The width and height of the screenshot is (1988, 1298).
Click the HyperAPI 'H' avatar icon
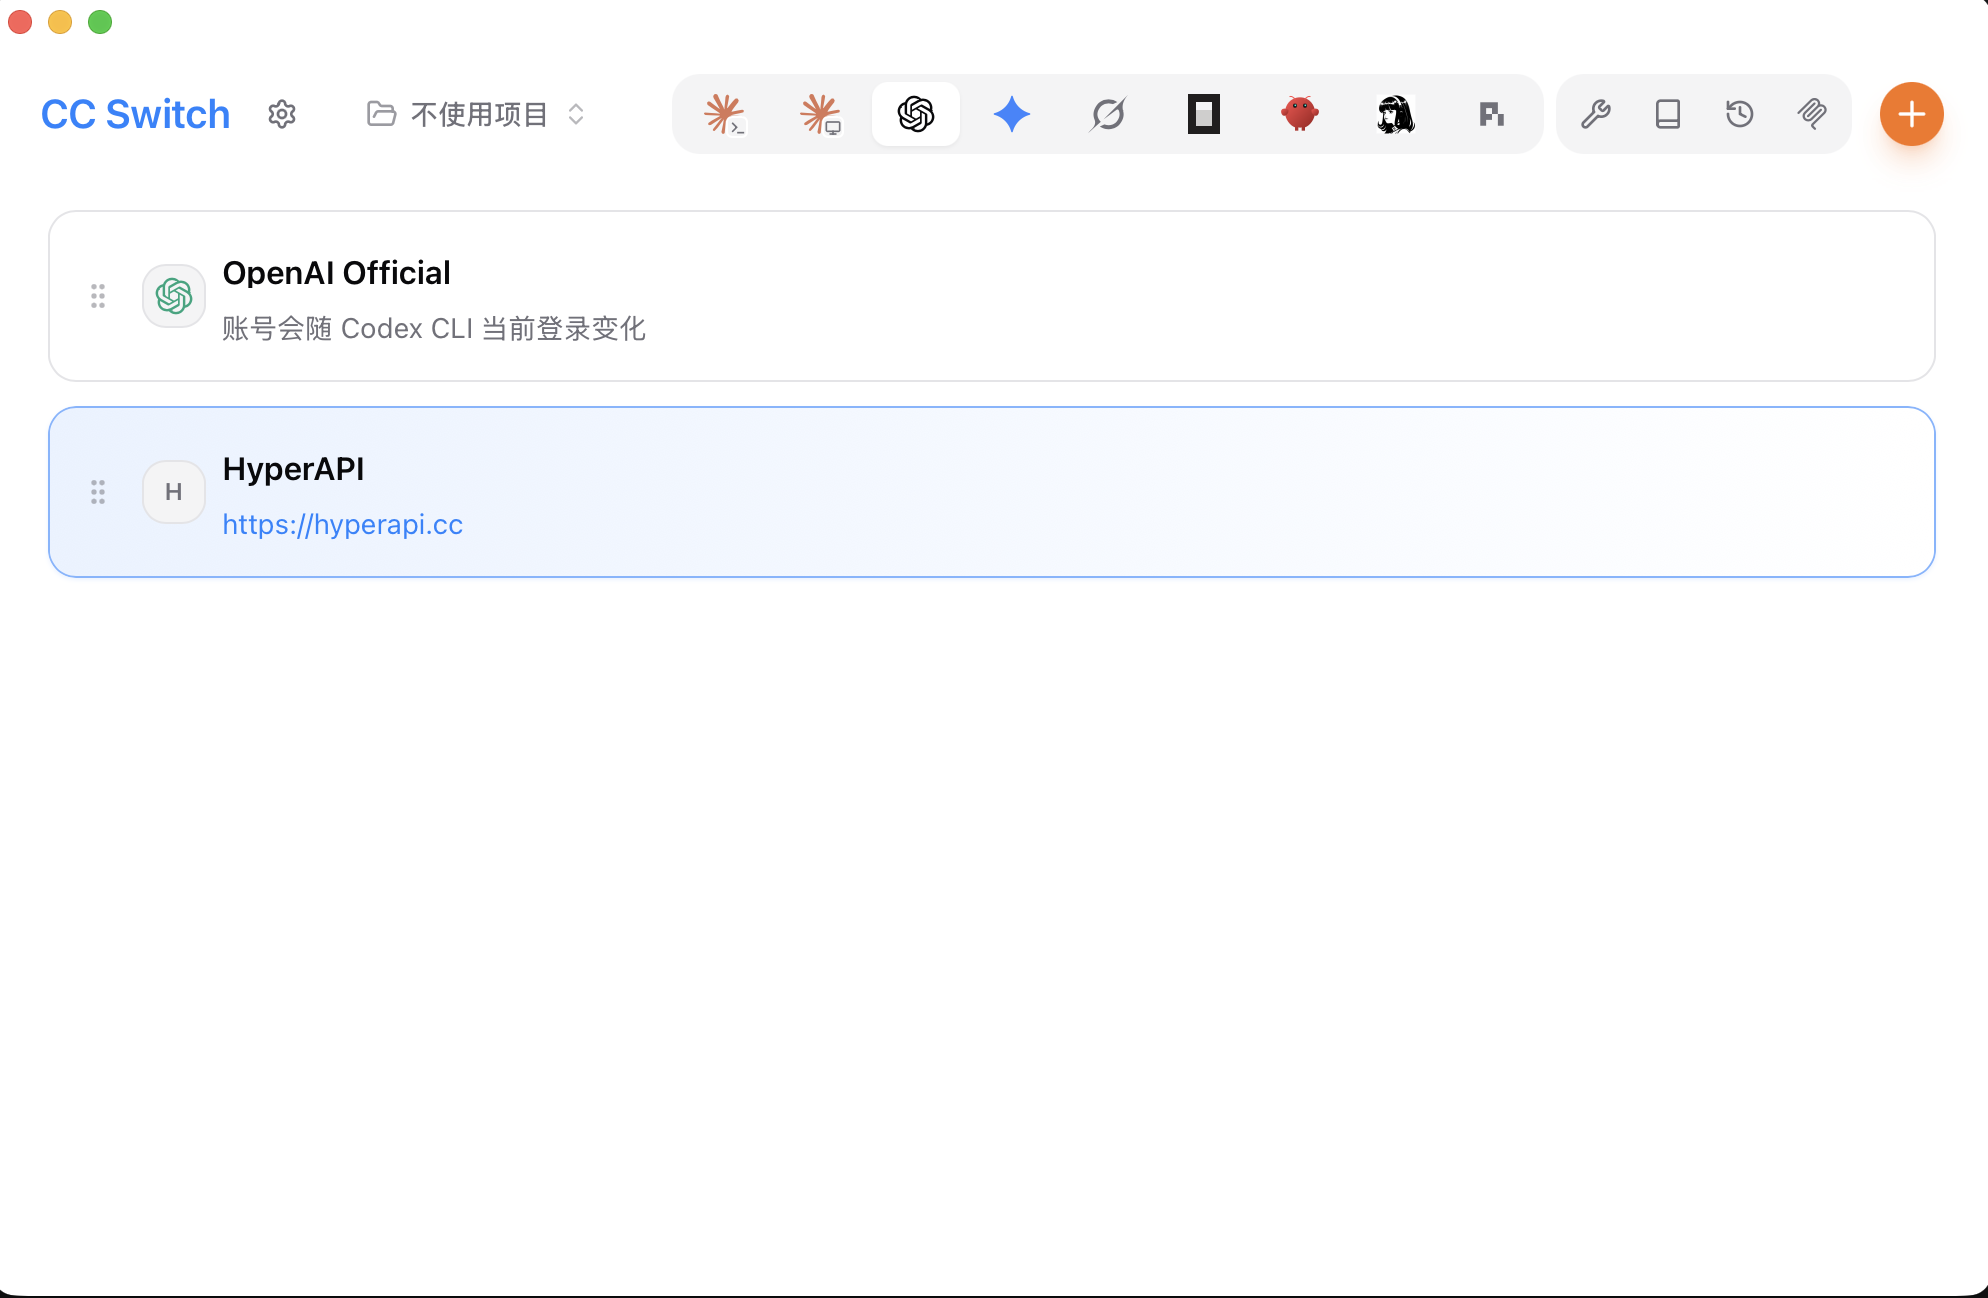pos(174,492)
